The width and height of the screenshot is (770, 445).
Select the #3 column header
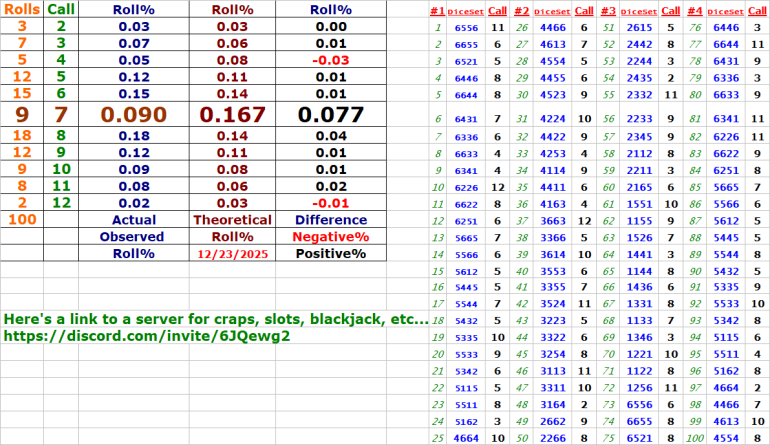point(607,9)
